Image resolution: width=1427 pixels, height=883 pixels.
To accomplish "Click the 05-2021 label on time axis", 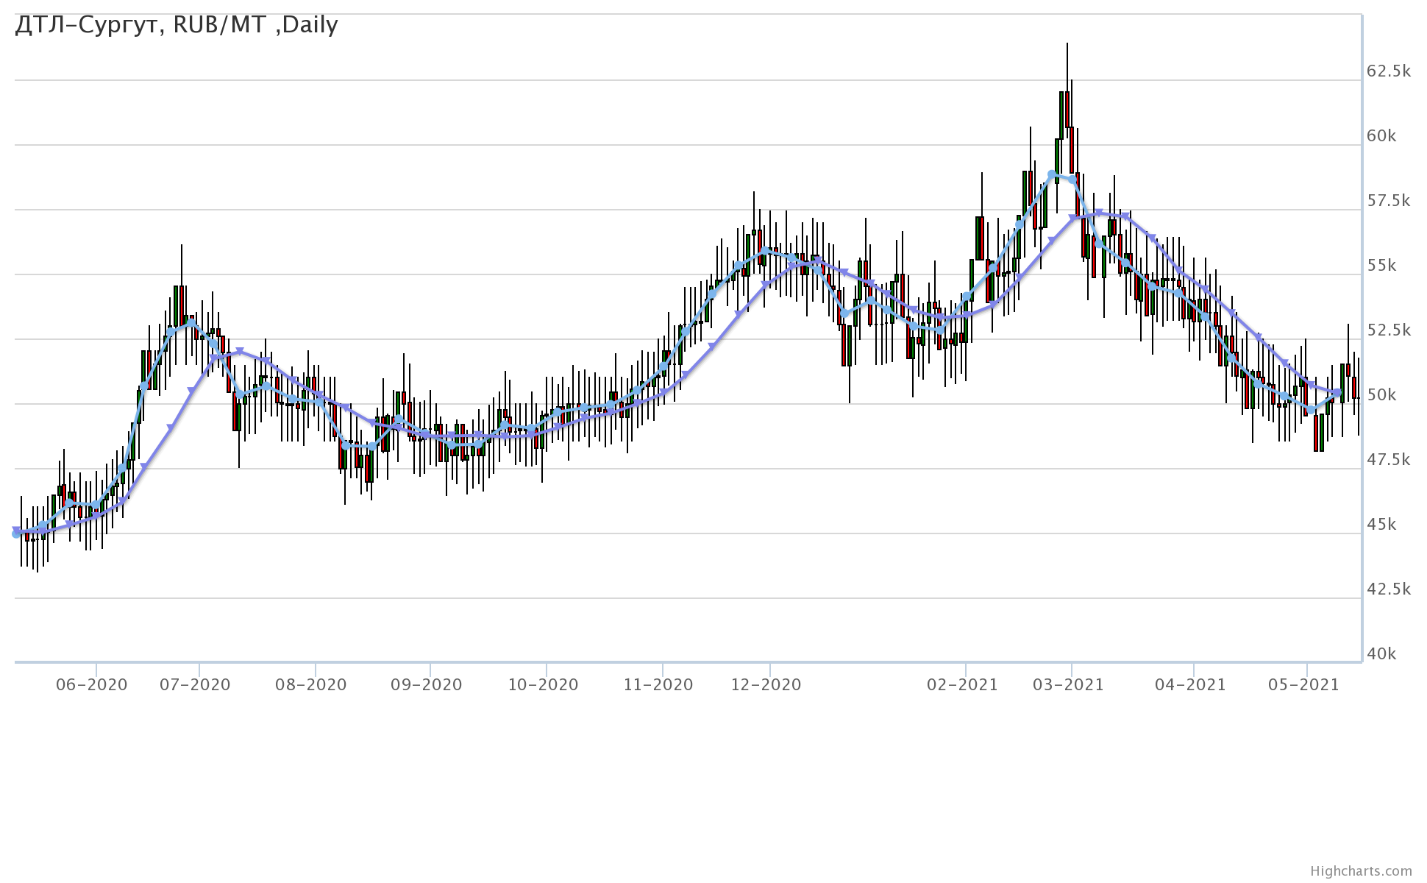I will click(1303, 685).
